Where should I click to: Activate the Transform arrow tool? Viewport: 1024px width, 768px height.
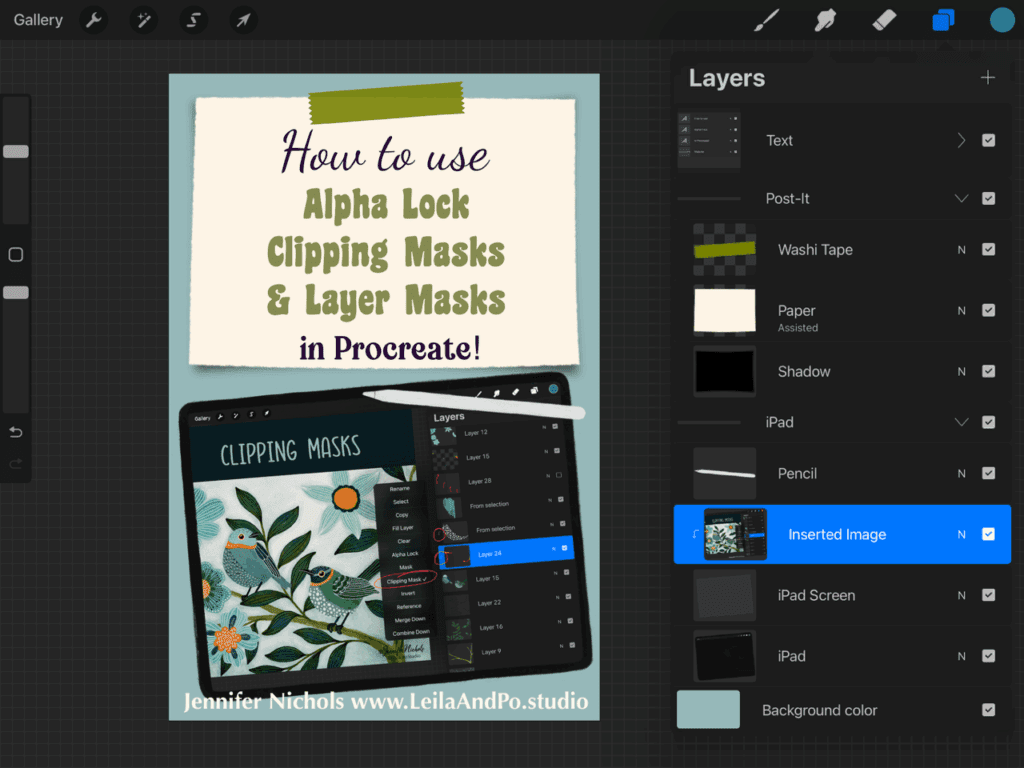[243, 20]
